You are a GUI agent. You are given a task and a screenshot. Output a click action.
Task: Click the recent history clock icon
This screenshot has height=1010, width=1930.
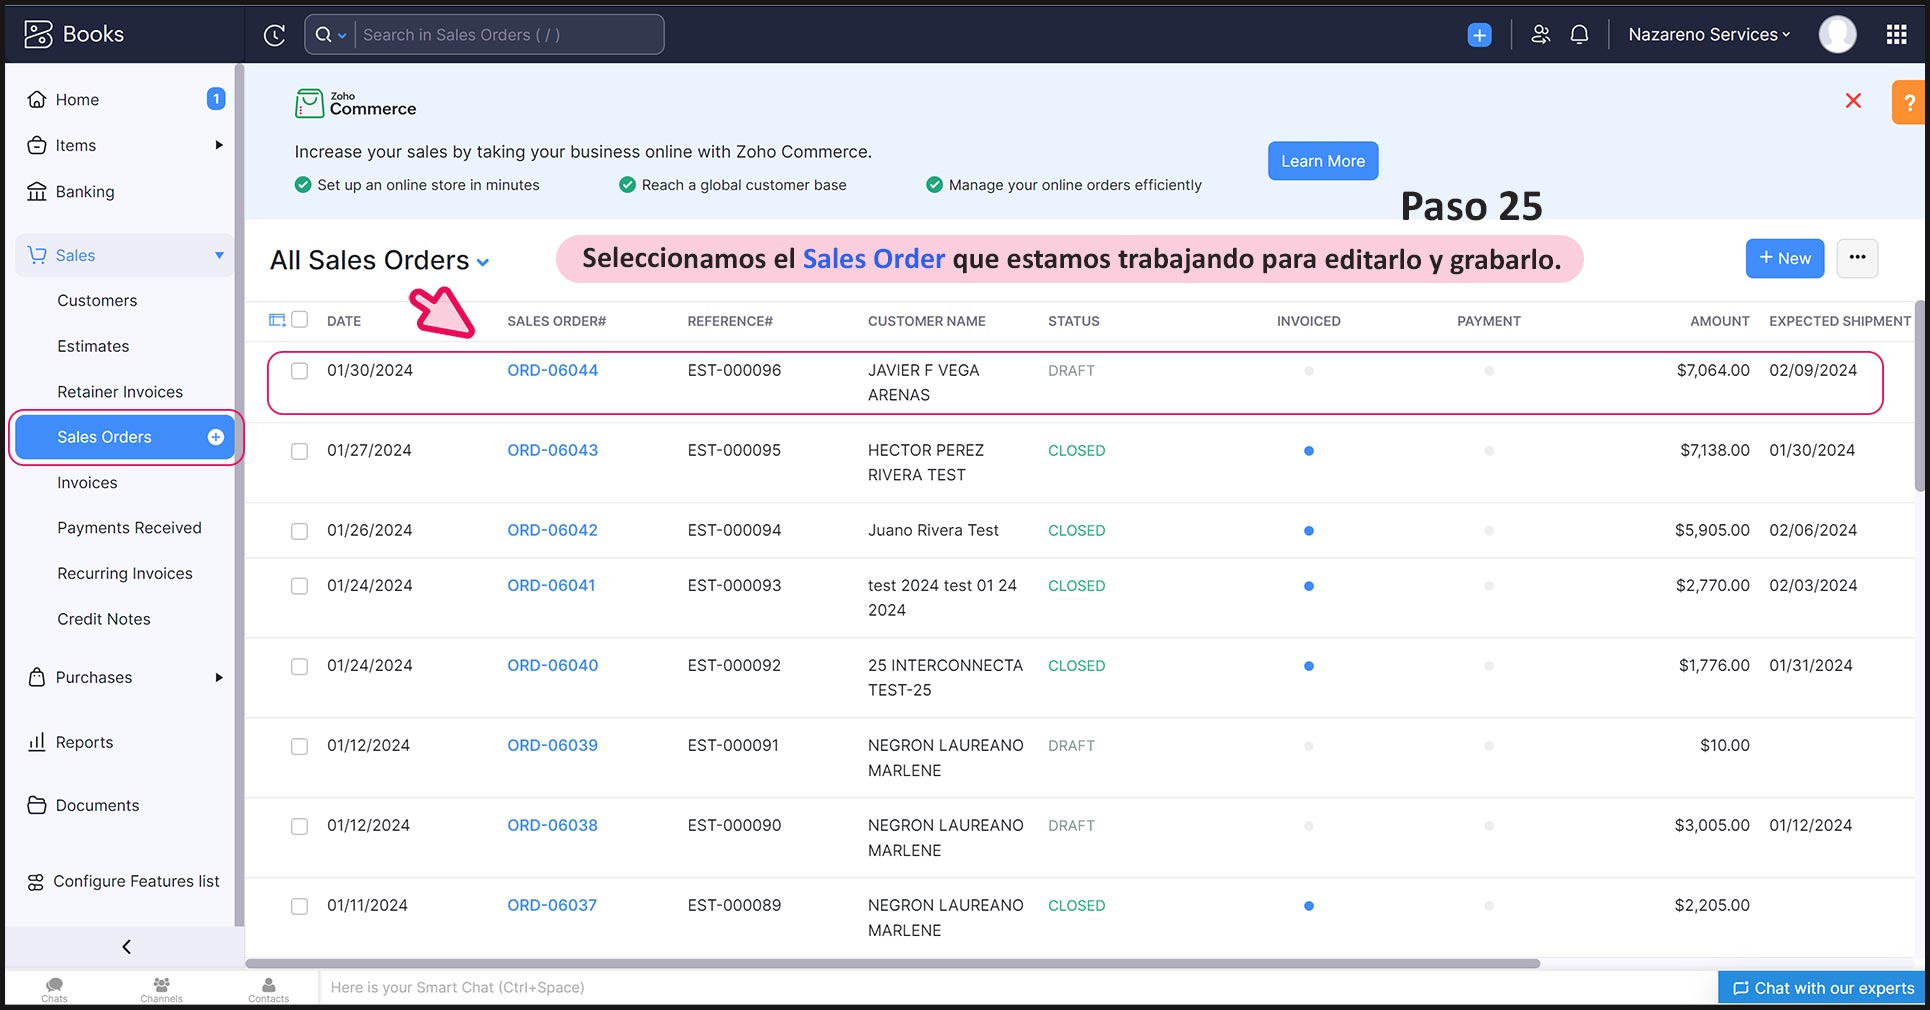pos(274,35)
